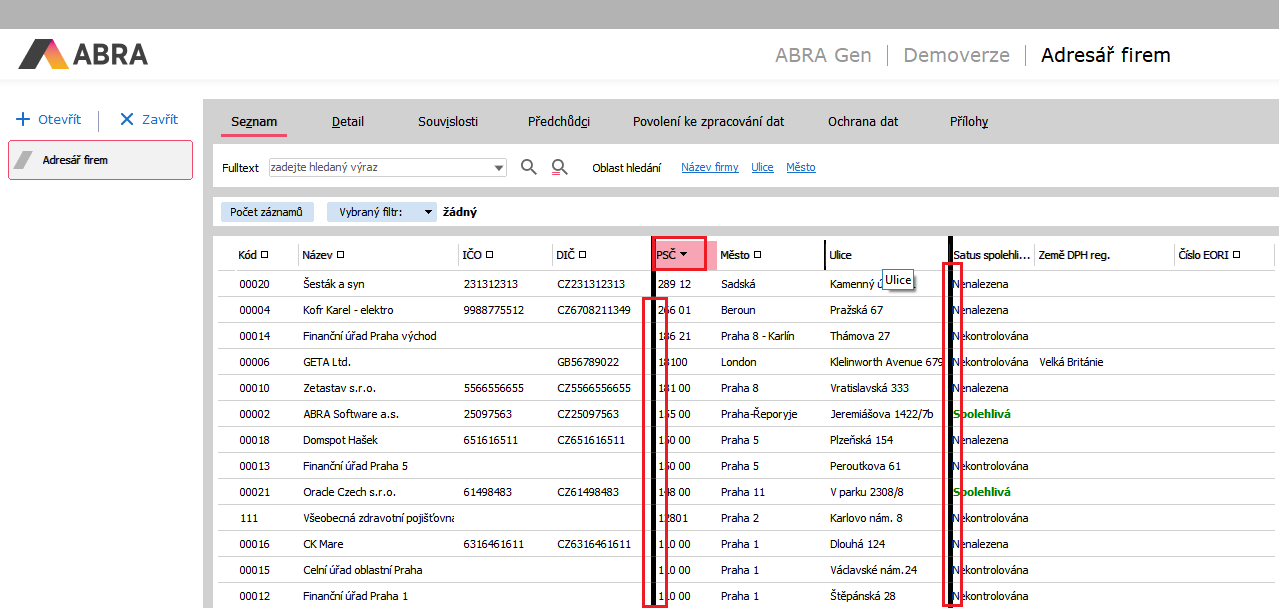Expand the Vybraný filtr dropdown

pyautogui.click(x=428, y=212)
